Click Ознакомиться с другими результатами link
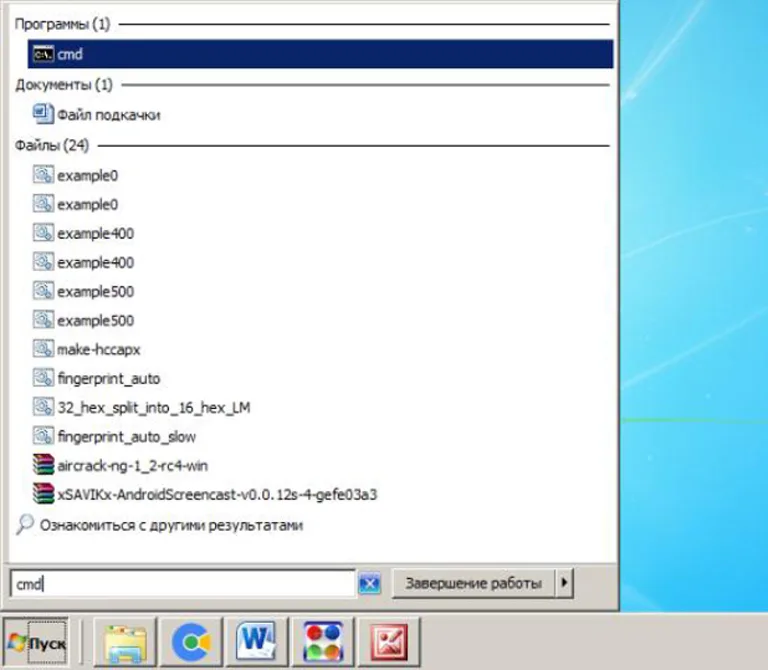Screen dimensions: 768x670 click(x=171, y=526)
